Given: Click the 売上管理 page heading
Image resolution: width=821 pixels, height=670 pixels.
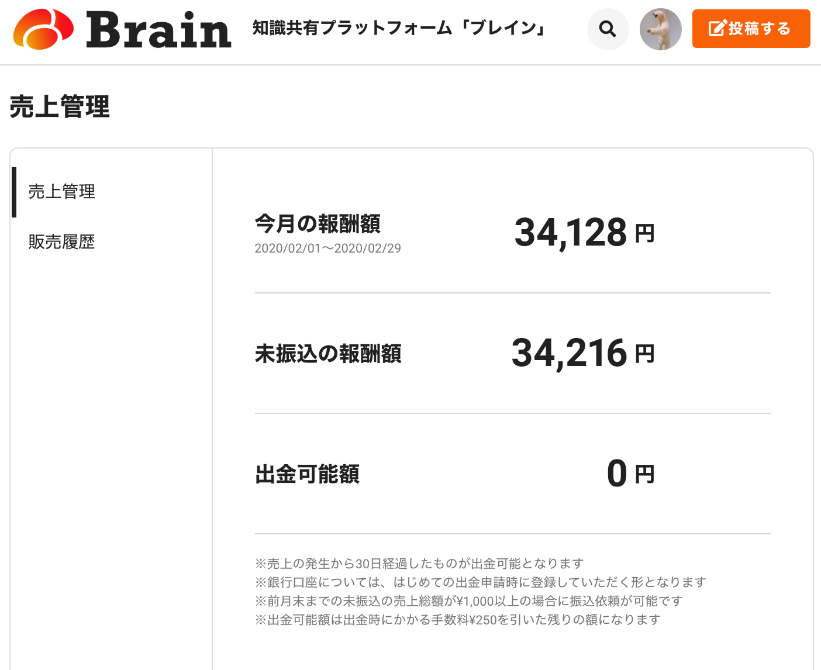Looking at the screenshot, I should 60,107.
